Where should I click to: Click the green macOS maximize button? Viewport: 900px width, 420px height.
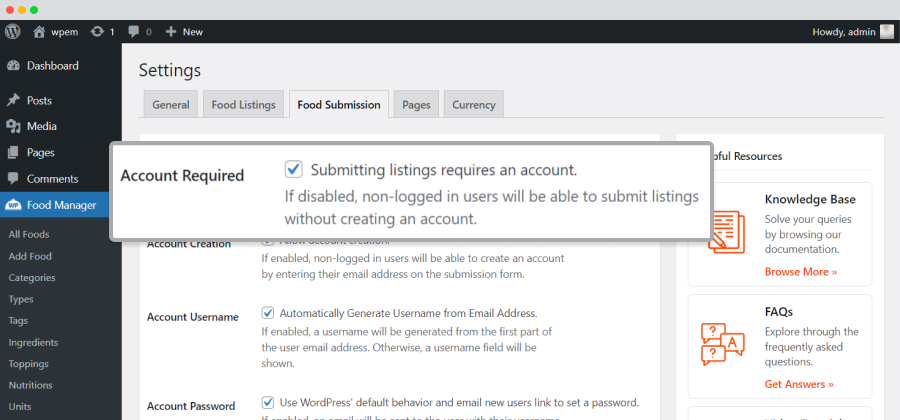[x=34, y=10]
